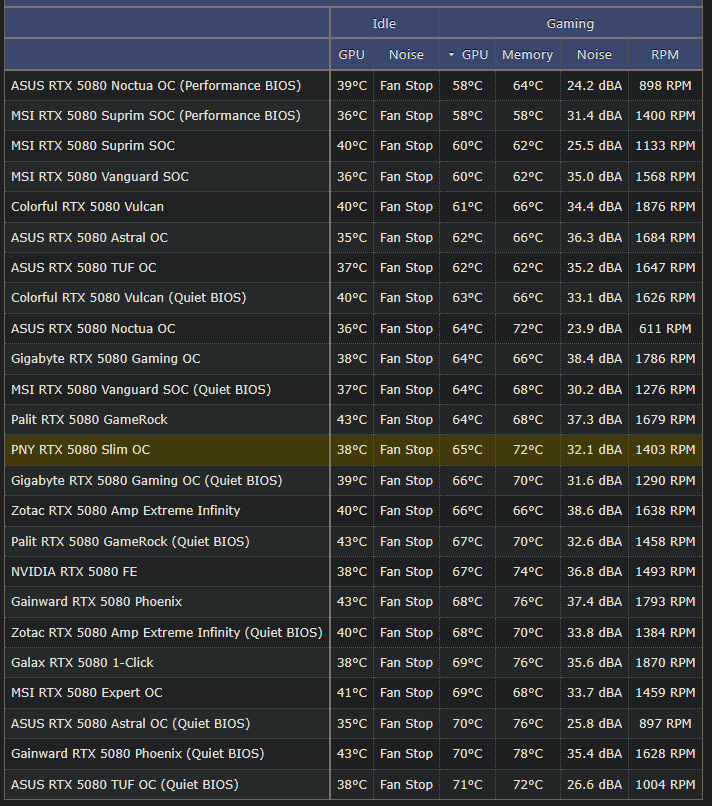Click the 1876 RPM cell
Image resolution: width=712 pixels, height=806 pixels.
coord(665,207)
